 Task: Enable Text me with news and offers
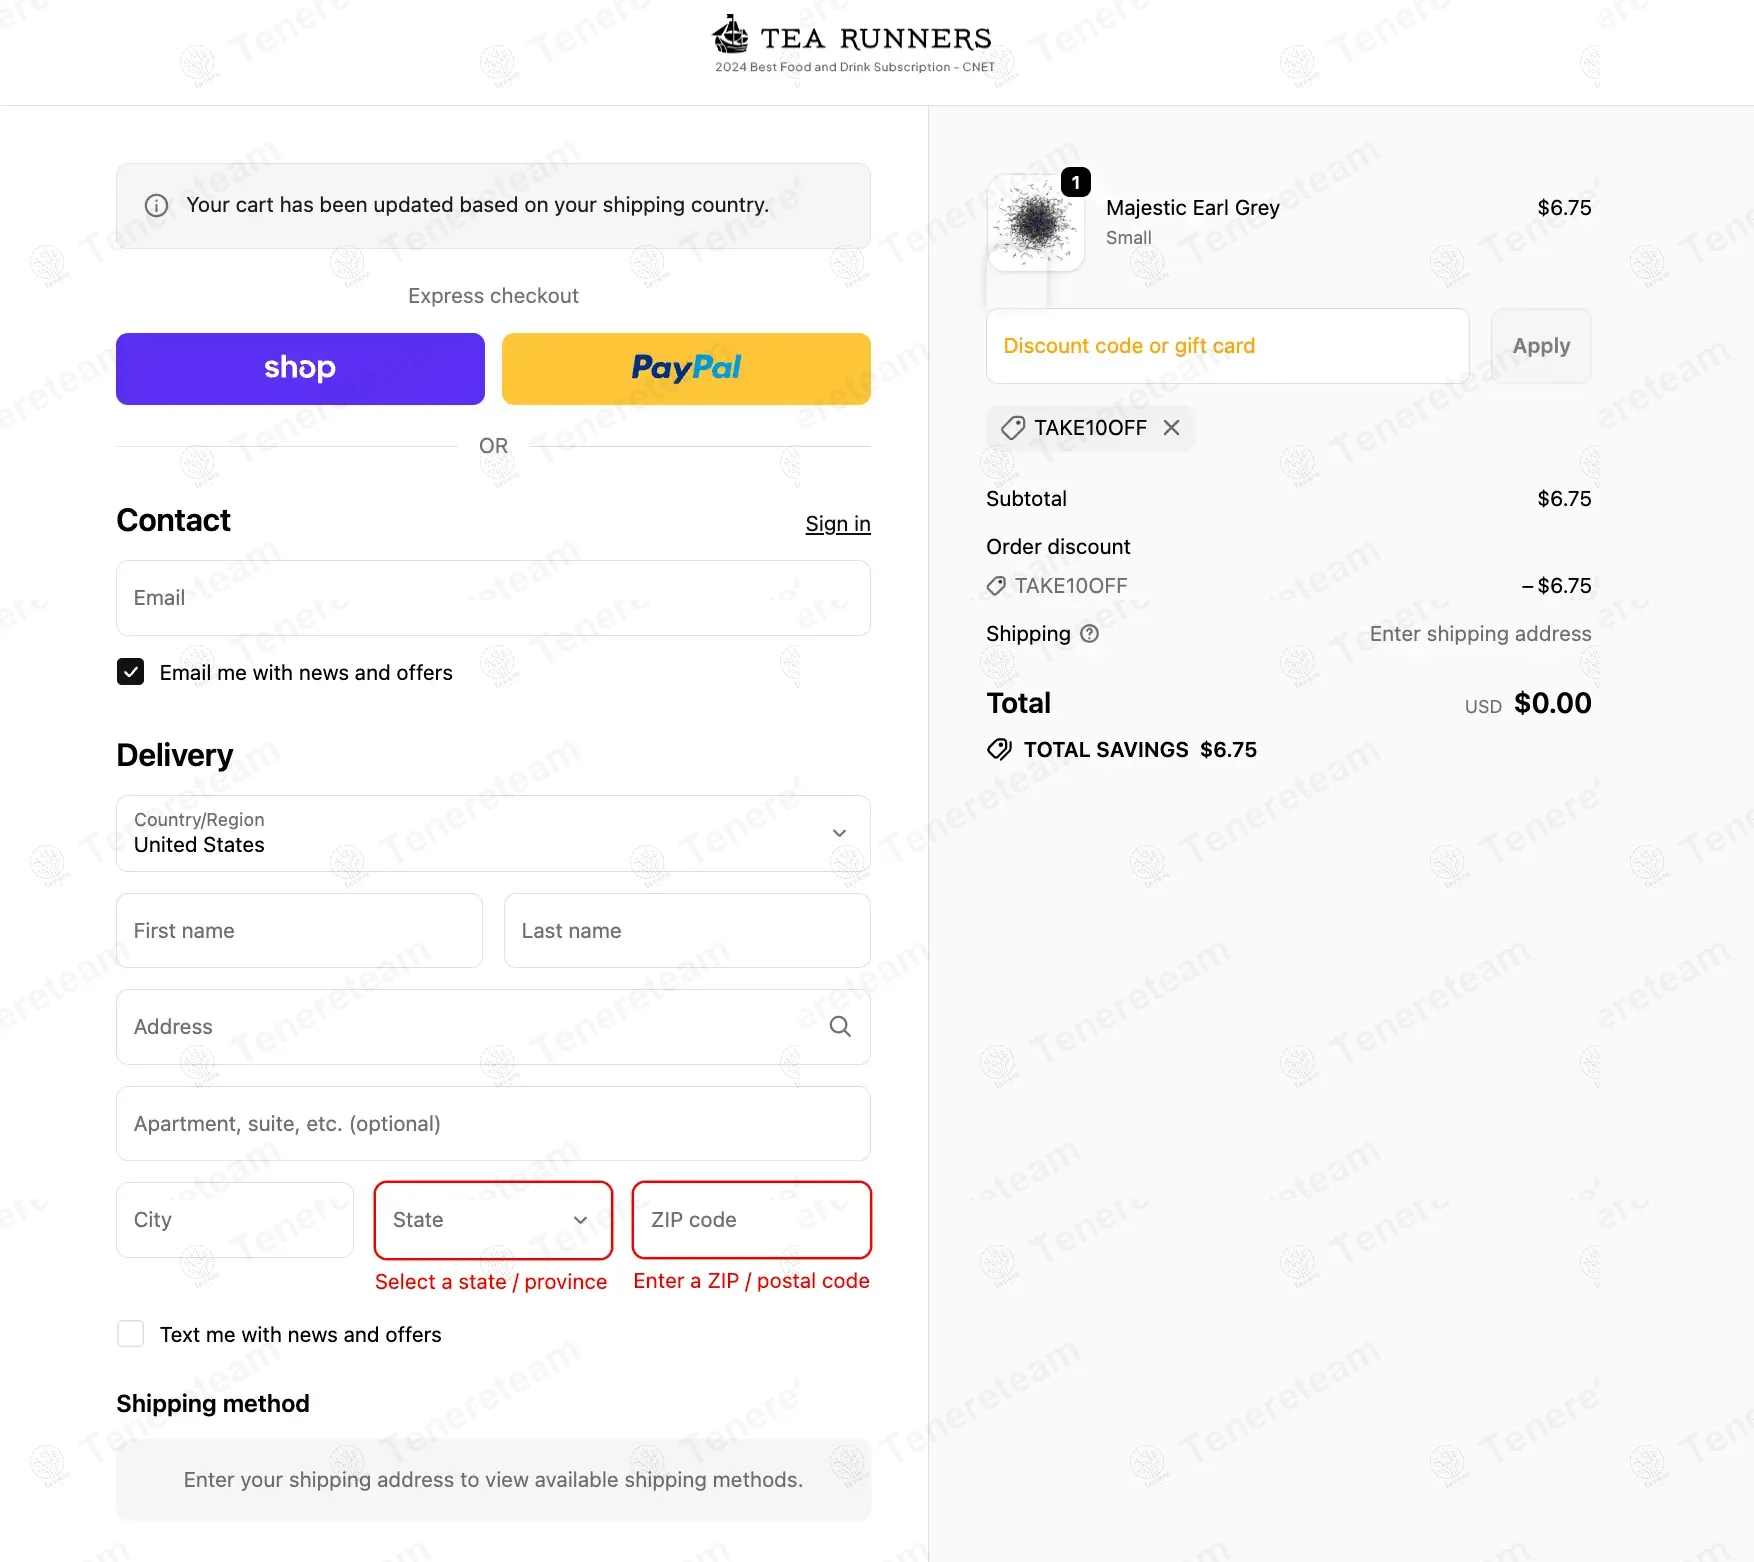coord(131,1334)
